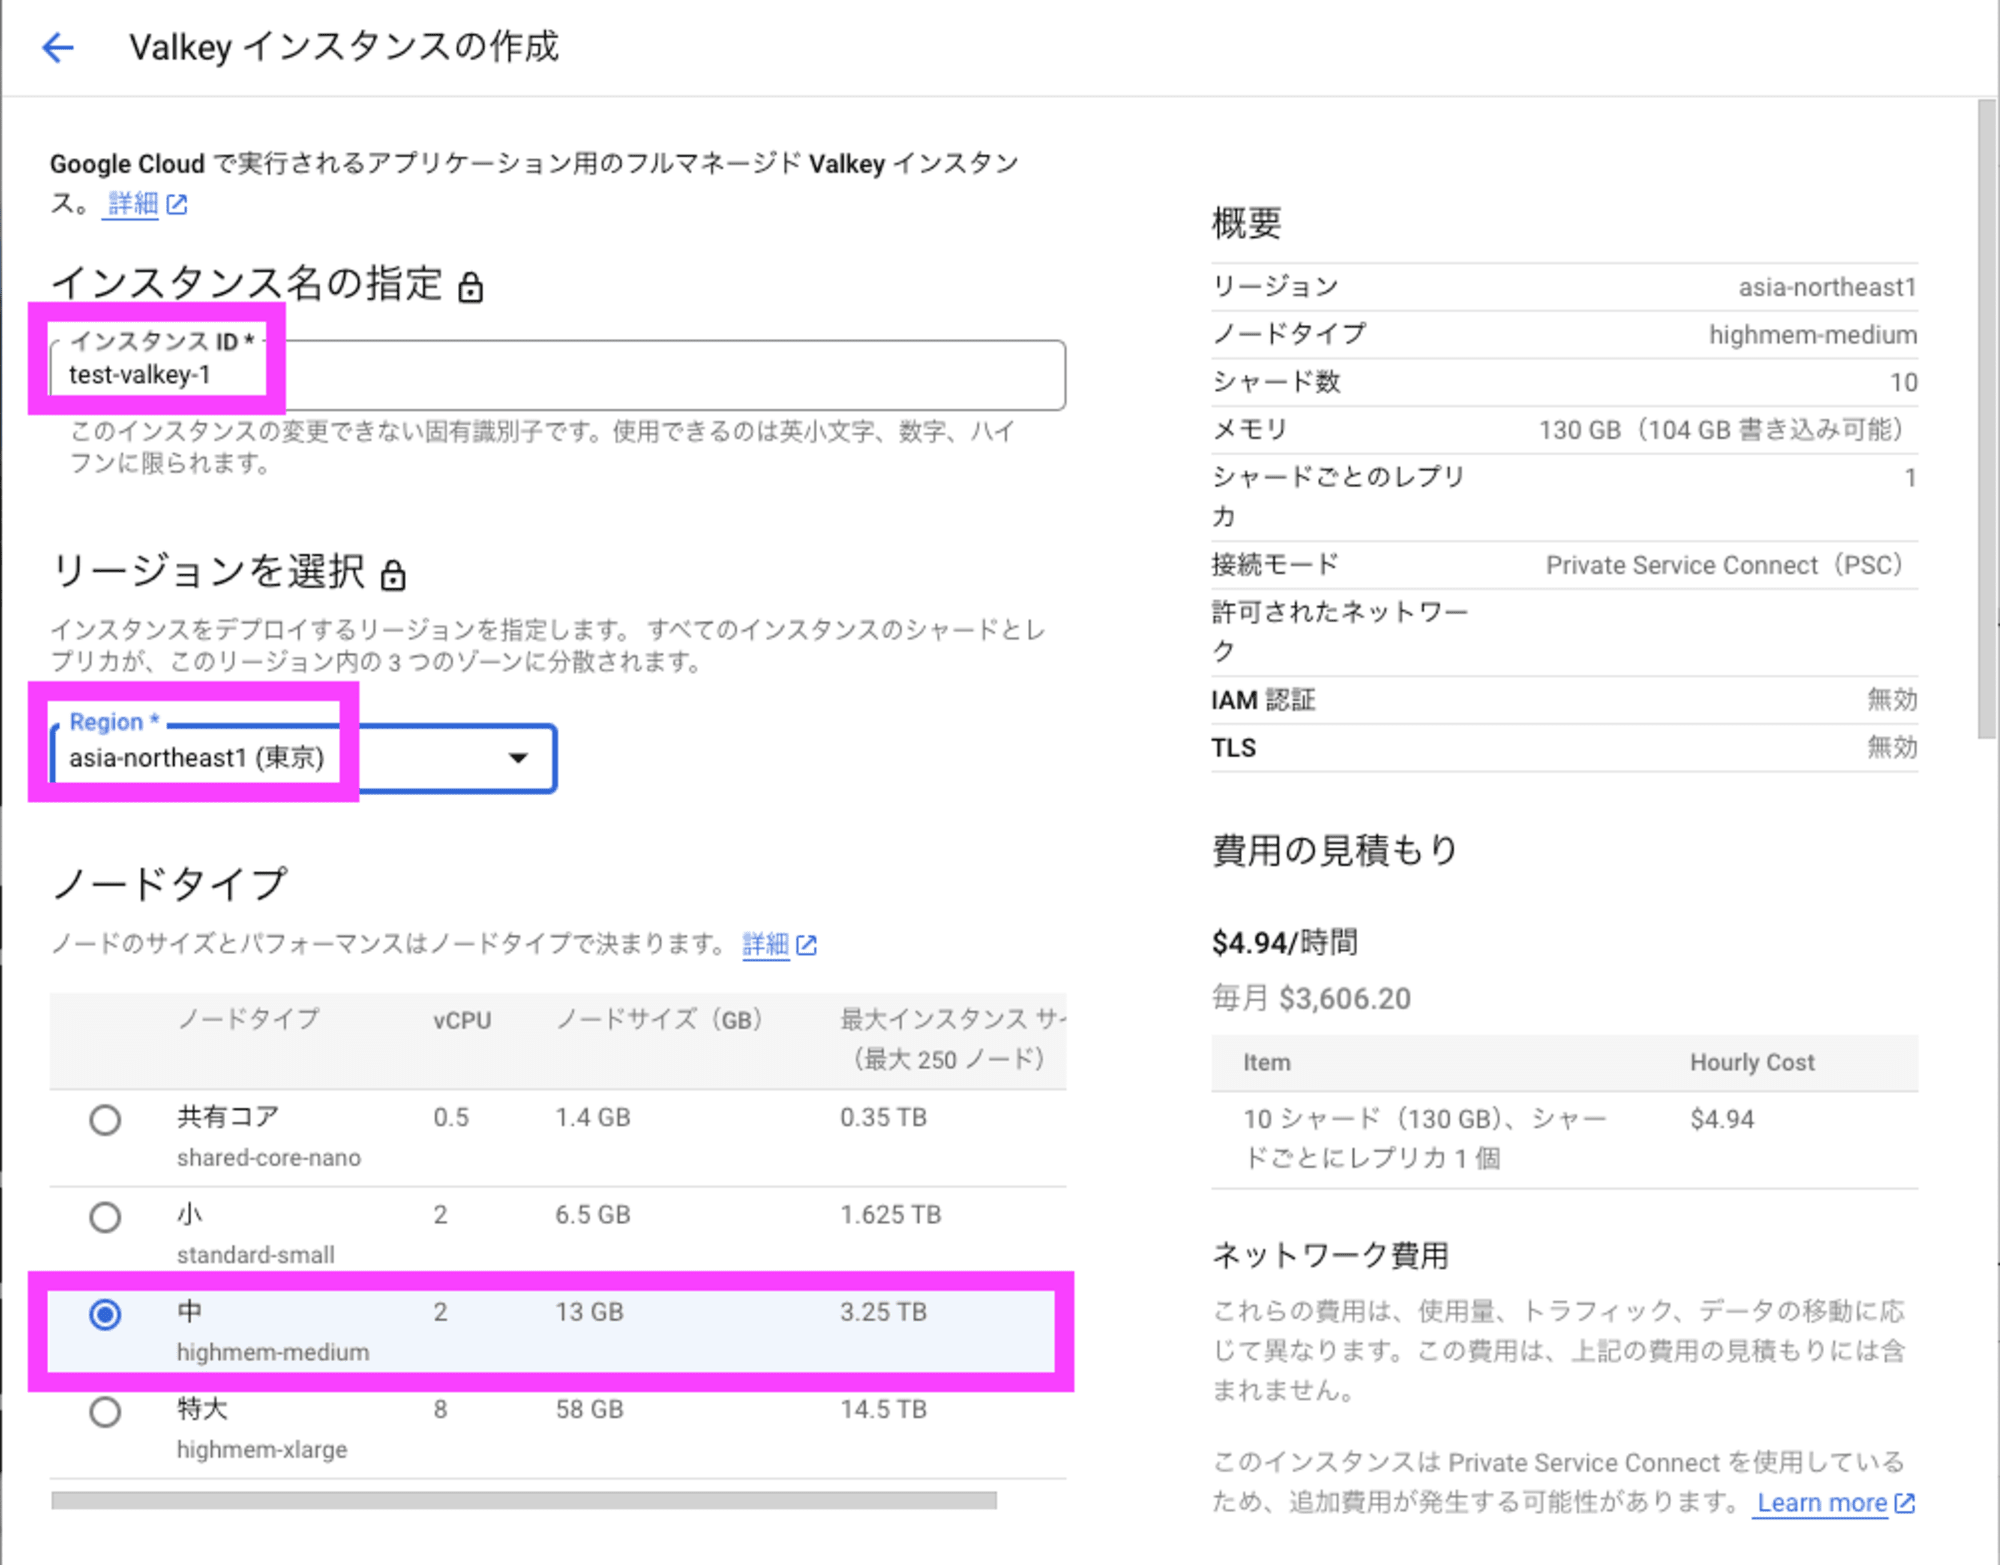Click the horizontal scrollbar under the node table

click(524, 1500)
